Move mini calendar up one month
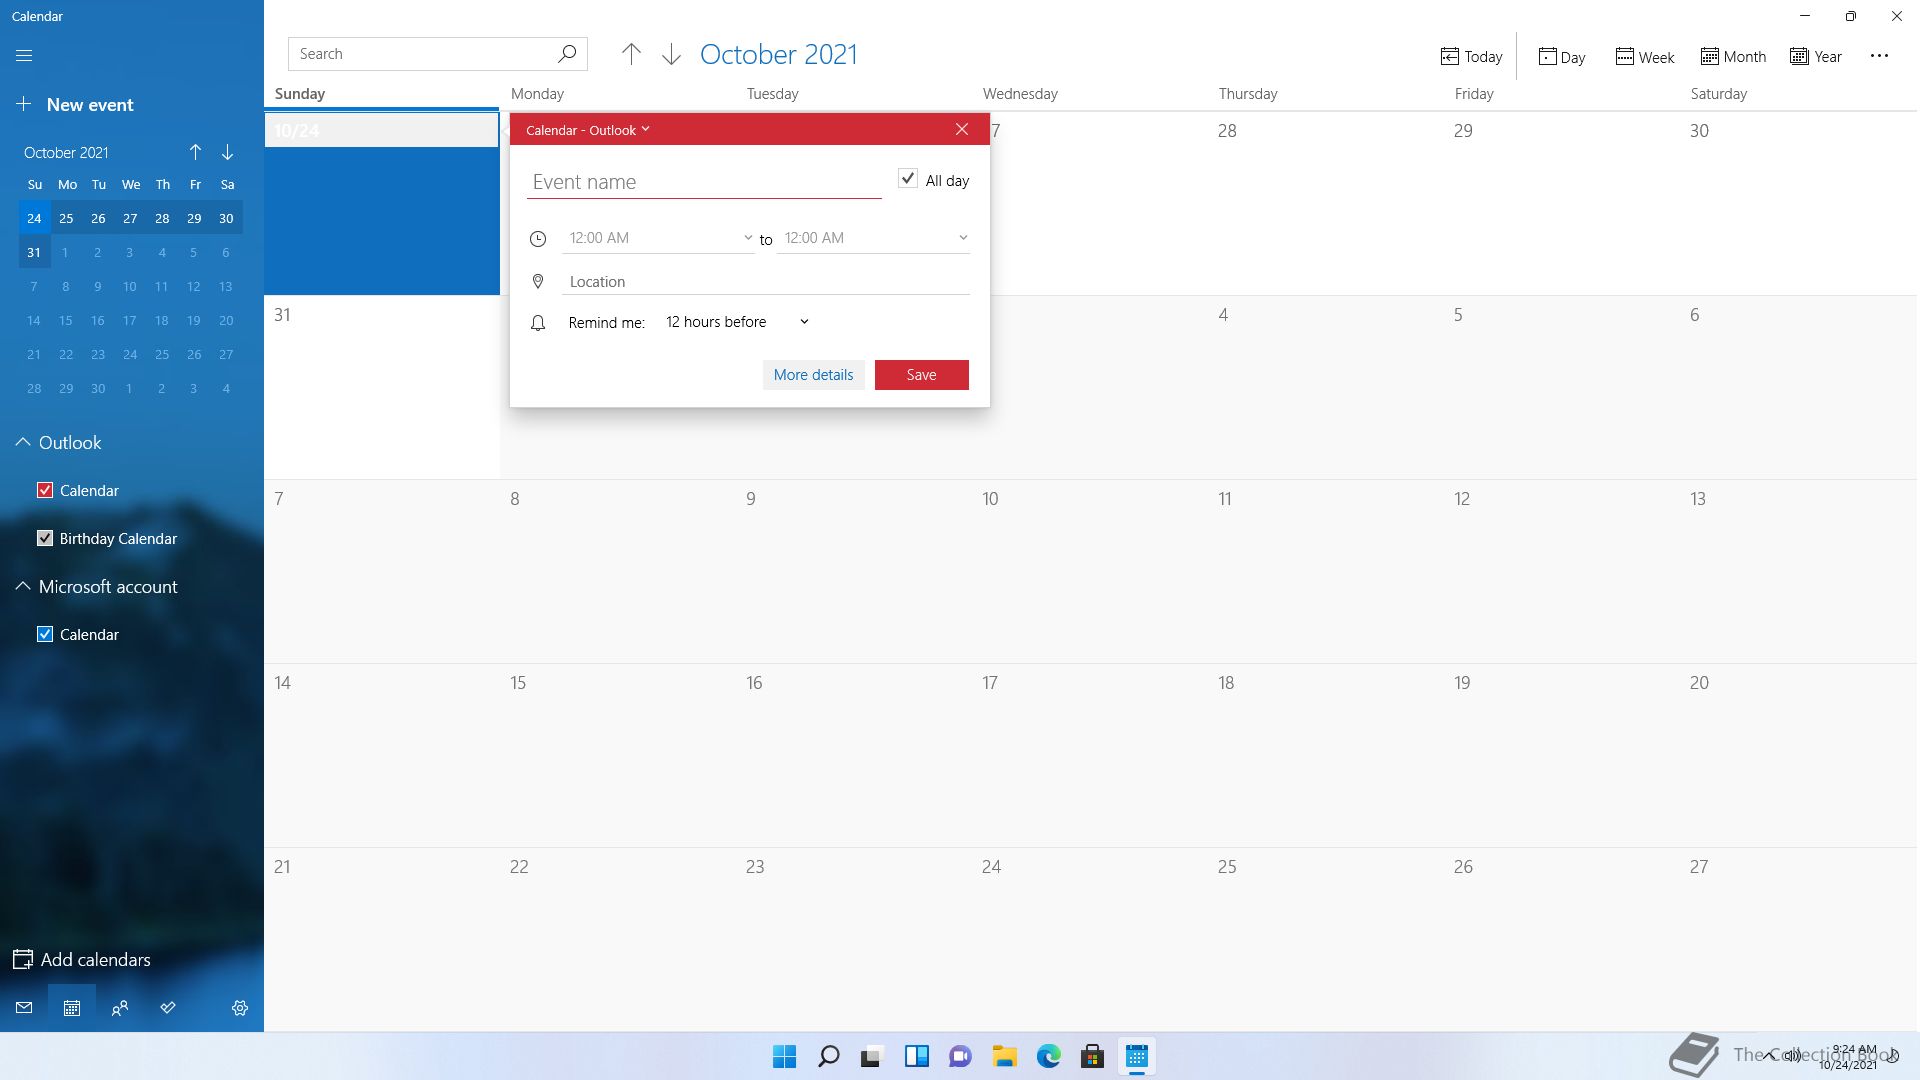 tap(195, 152)
